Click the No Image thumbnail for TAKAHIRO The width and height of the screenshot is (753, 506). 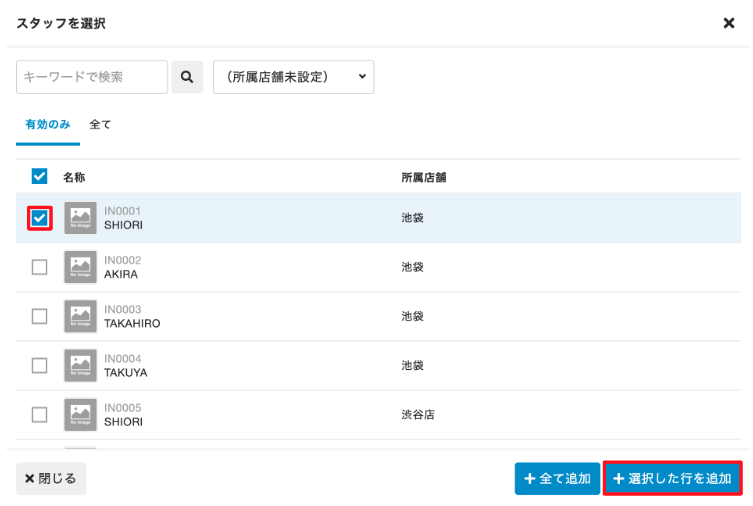tap(80, 316)
